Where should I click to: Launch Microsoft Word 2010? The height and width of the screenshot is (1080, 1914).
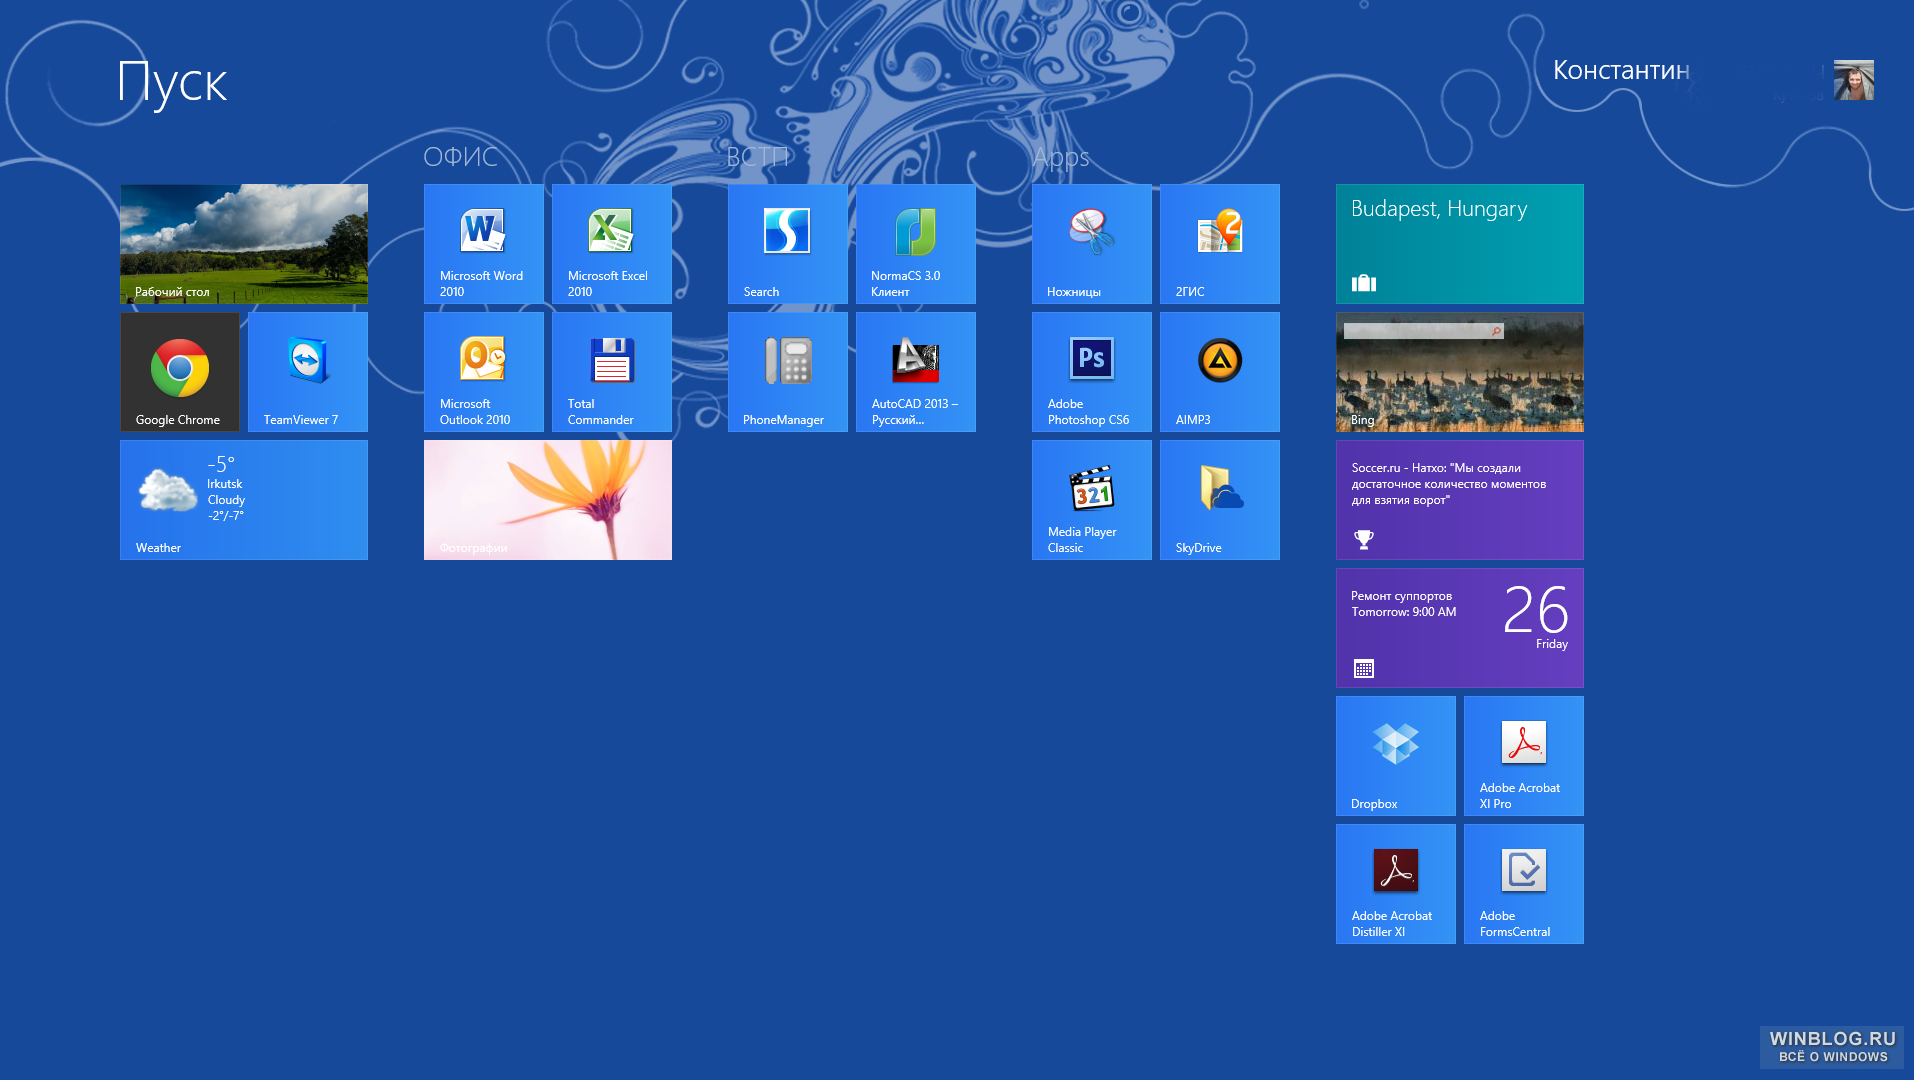click(x=484, y=244)
